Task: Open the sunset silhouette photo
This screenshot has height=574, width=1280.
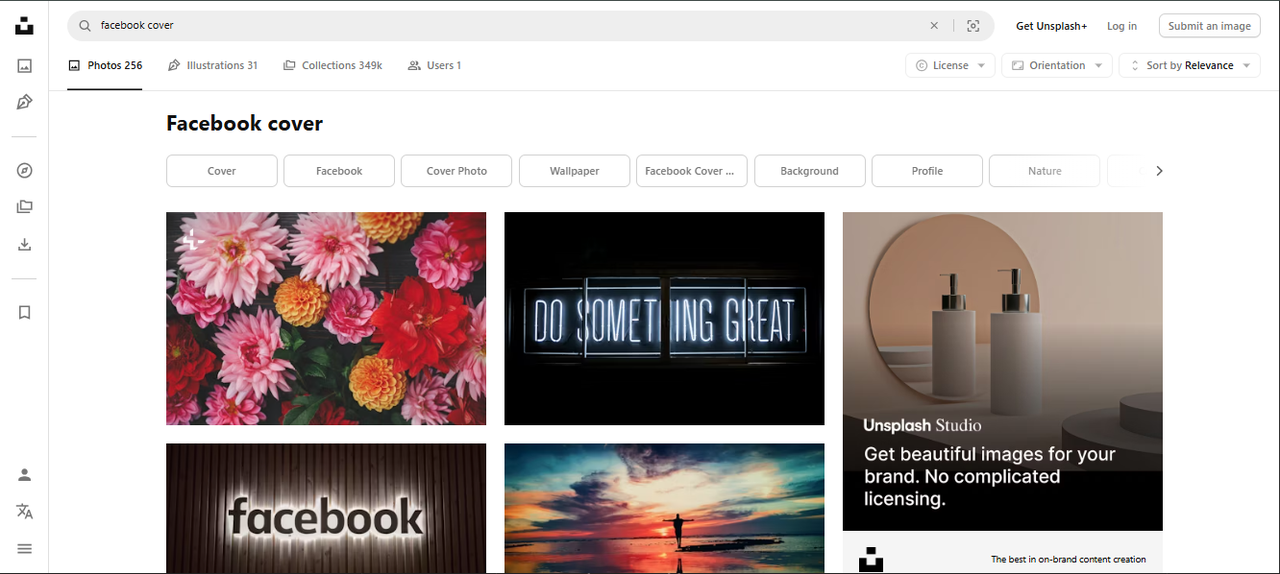Action: 664,509
